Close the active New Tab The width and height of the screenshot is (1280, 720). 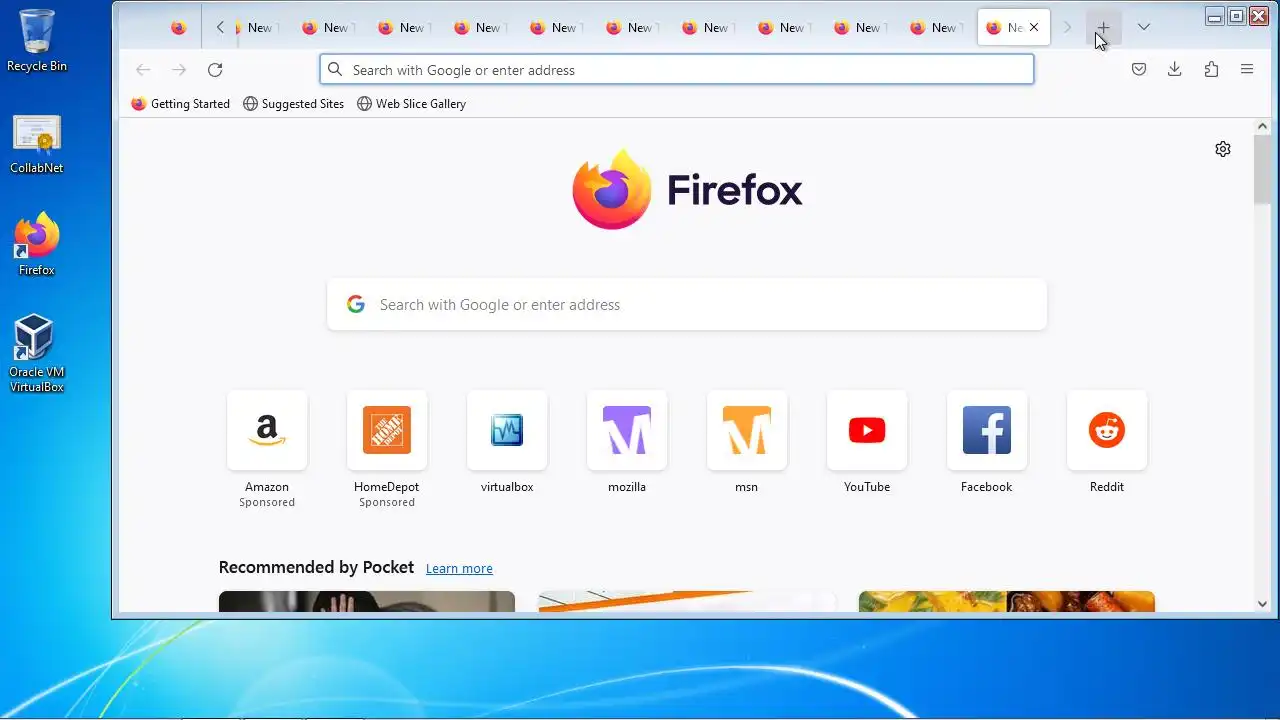(x=1034, y=27)
